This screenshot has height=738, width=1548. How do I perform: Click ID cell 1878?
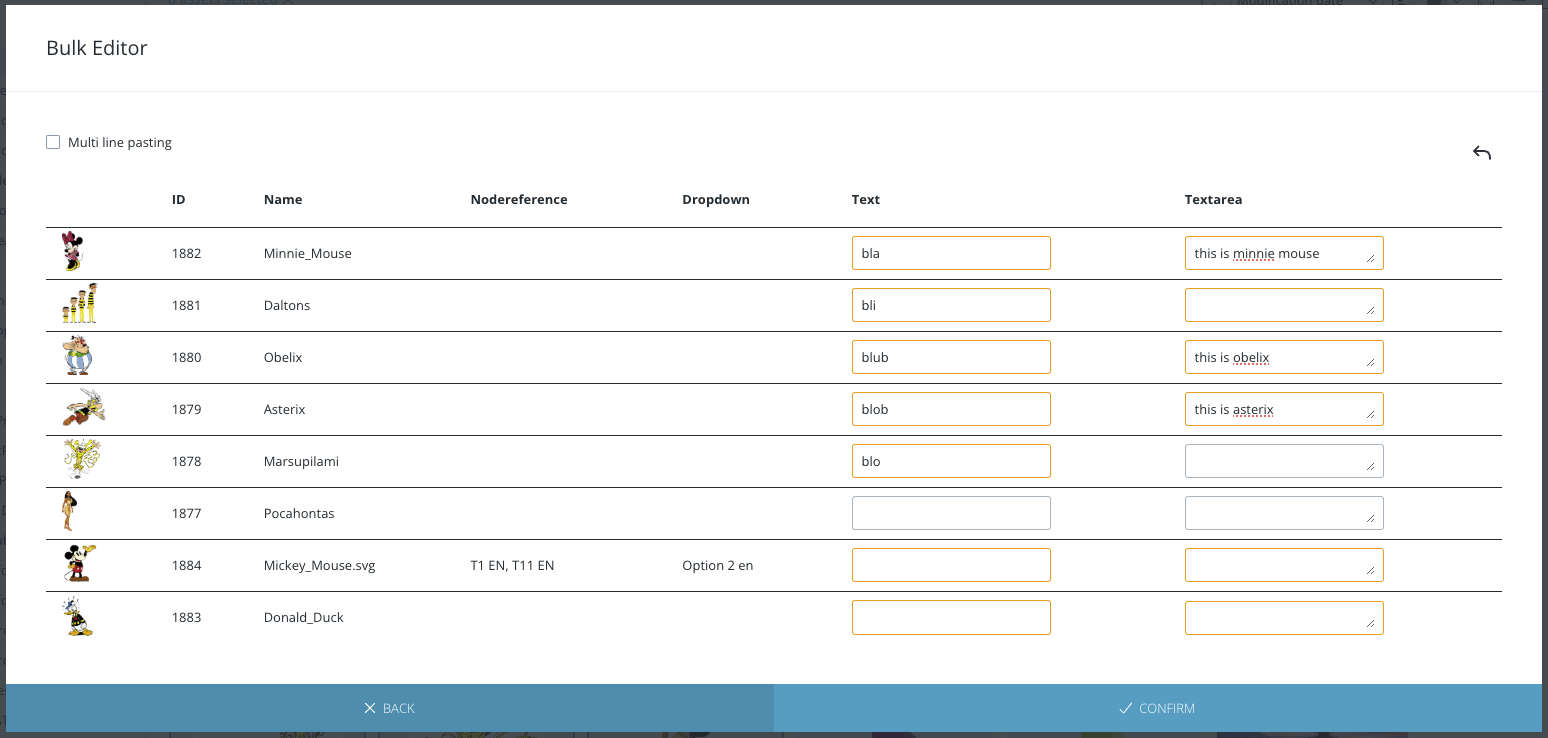click(186, 461)
